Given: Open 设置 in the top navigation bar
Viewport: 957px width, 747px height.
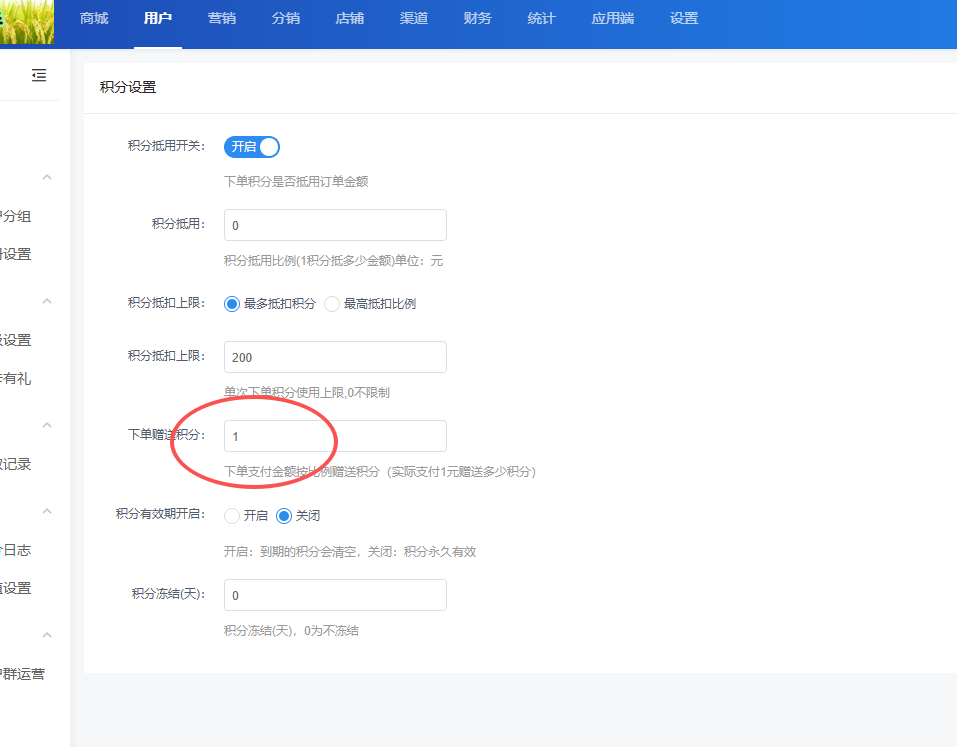Looking at the screenshot, I should (684, 19).
